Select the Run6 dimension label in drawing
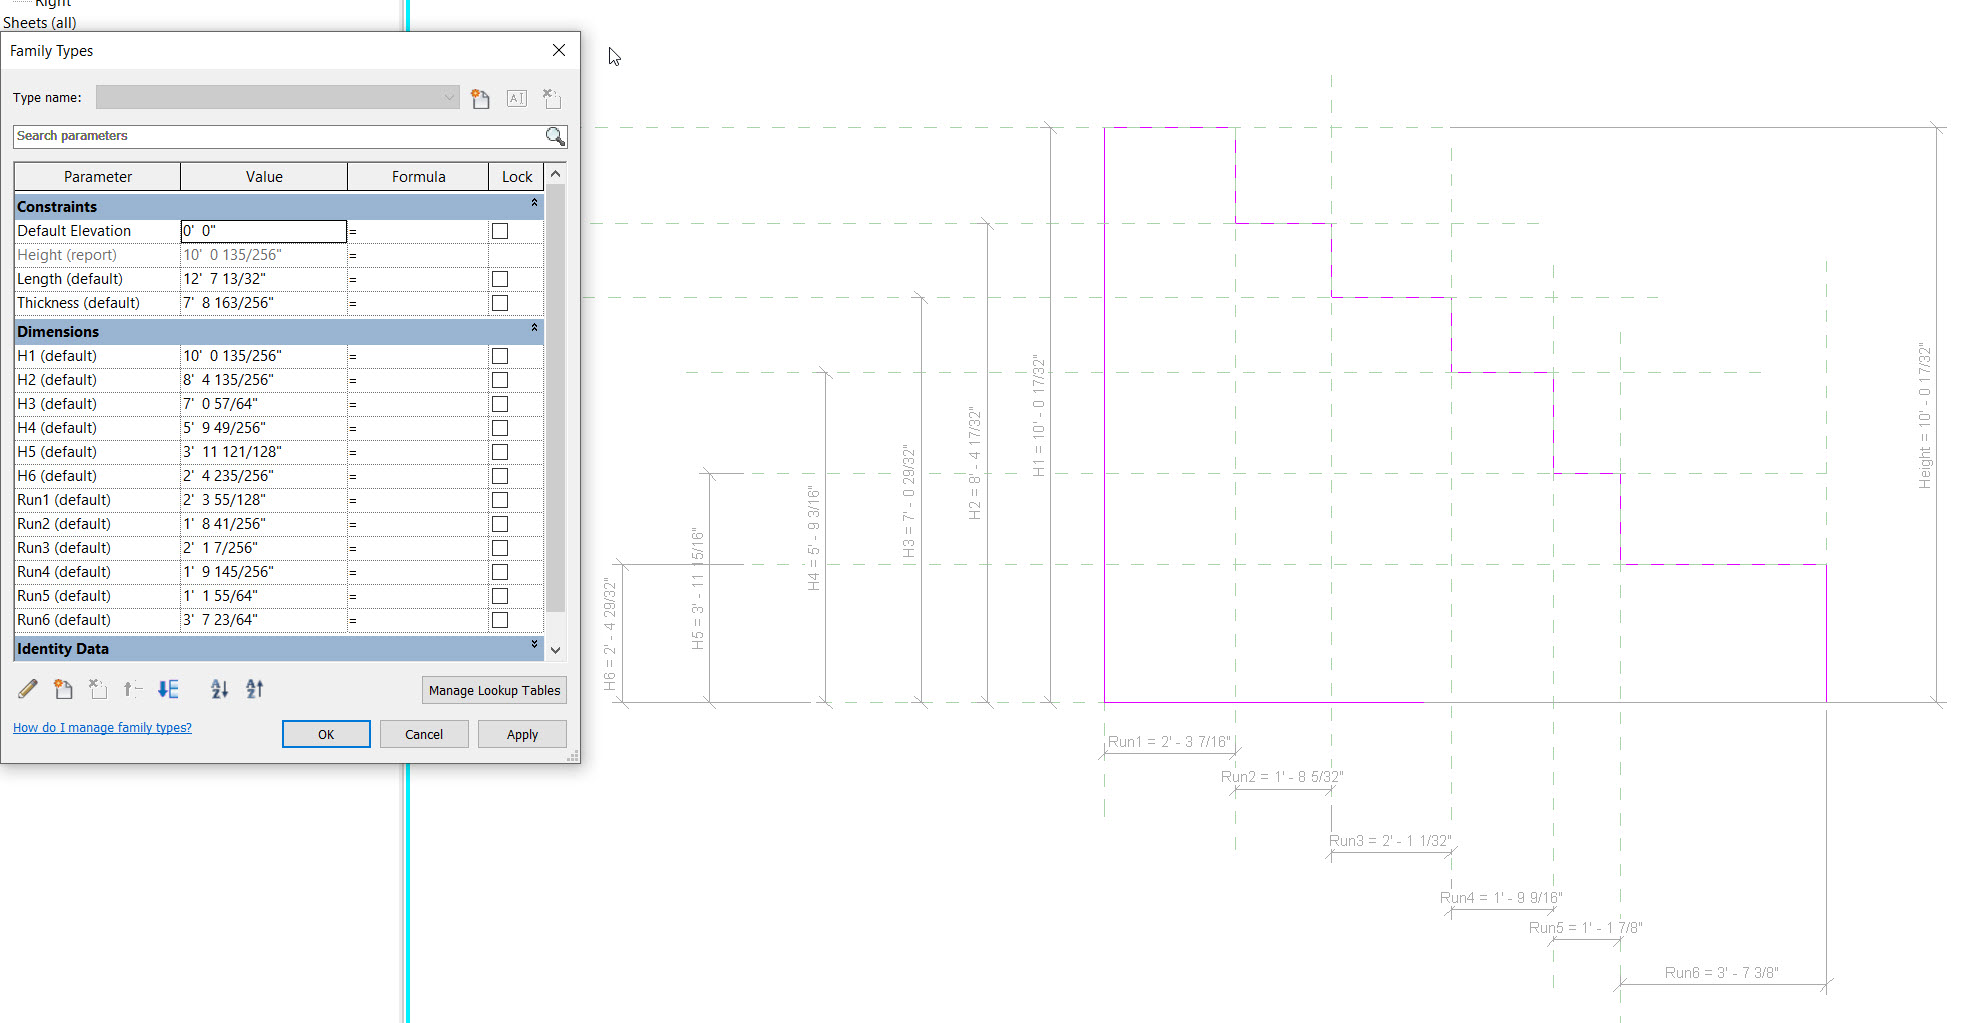Viewport: 1964px width, 1023px height. tap(1721, 972)
